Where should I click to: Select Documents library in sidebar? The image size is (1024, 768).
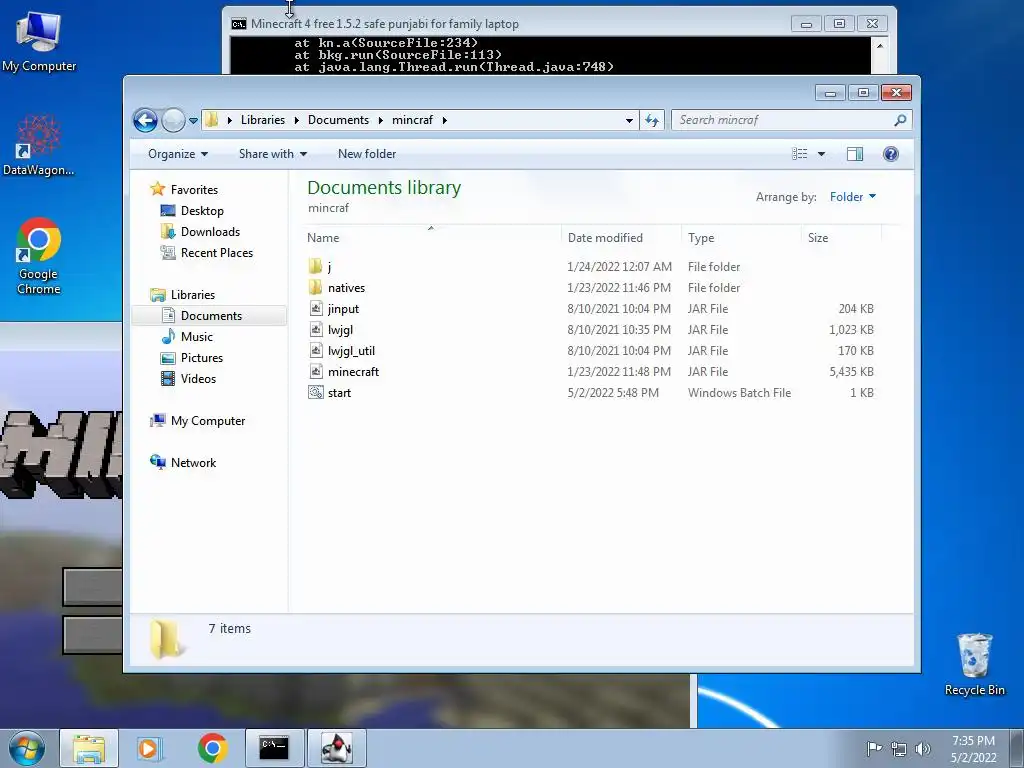tap(211, 315)
